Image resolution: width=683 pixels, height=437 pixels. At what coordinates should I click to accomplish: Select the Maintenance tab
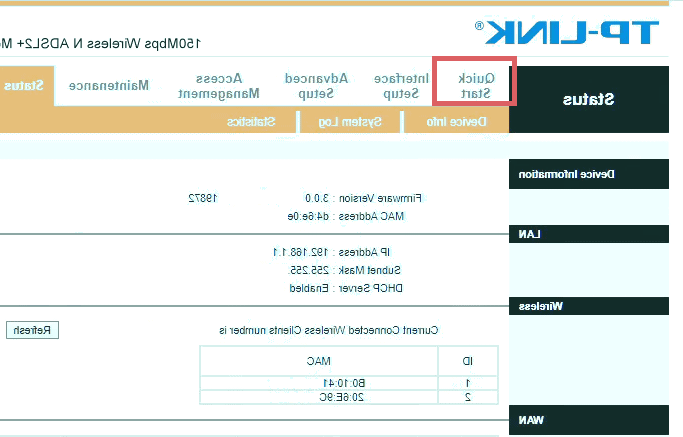[x=108, y=85]
